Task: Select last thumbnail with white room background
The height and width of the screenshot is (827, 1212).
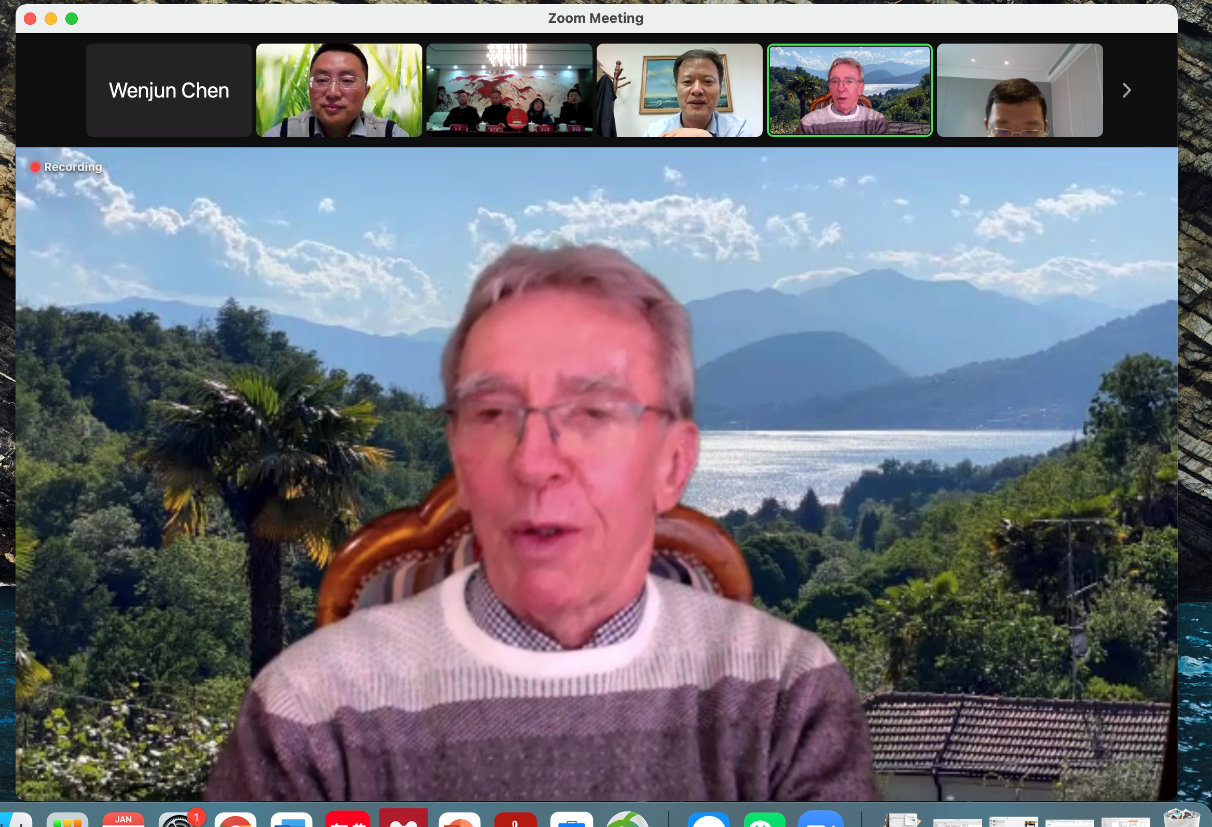Action: click(1019, 90)
